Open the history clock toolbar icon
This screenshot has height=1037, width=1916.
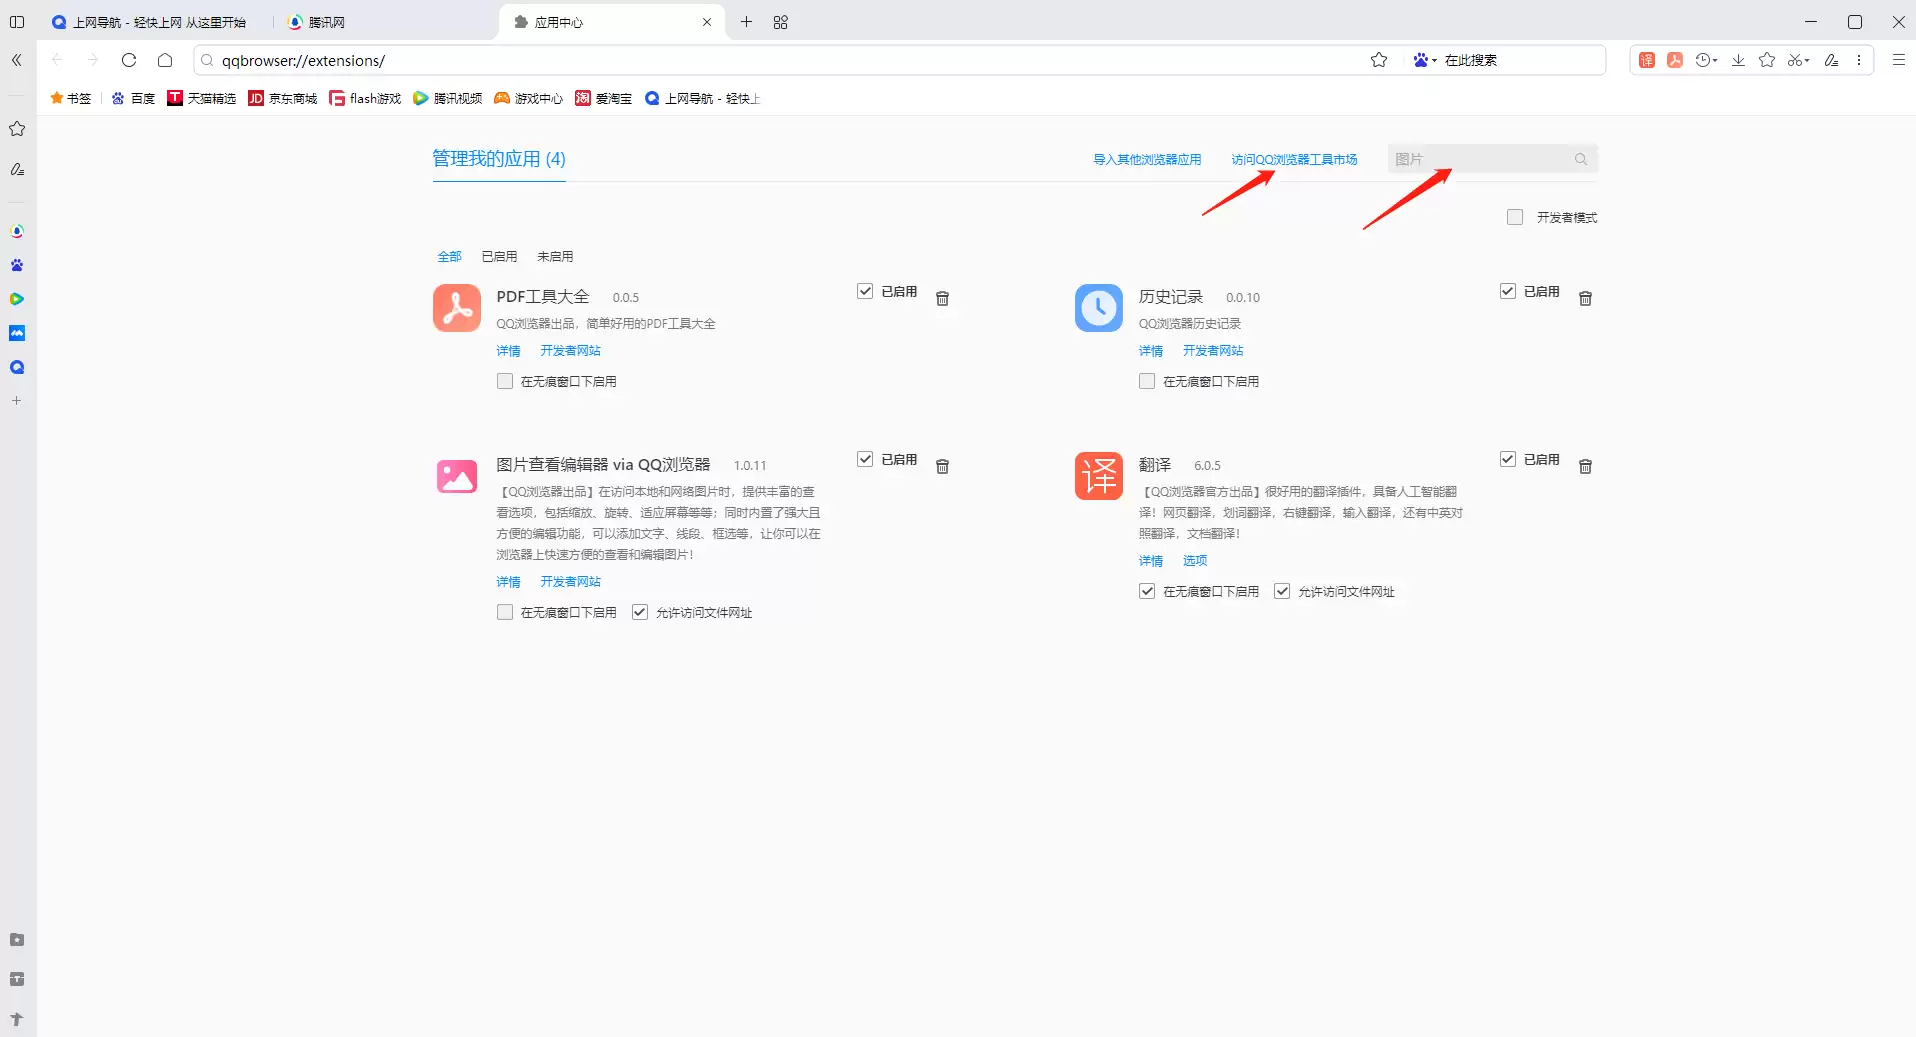(1703, 60)
